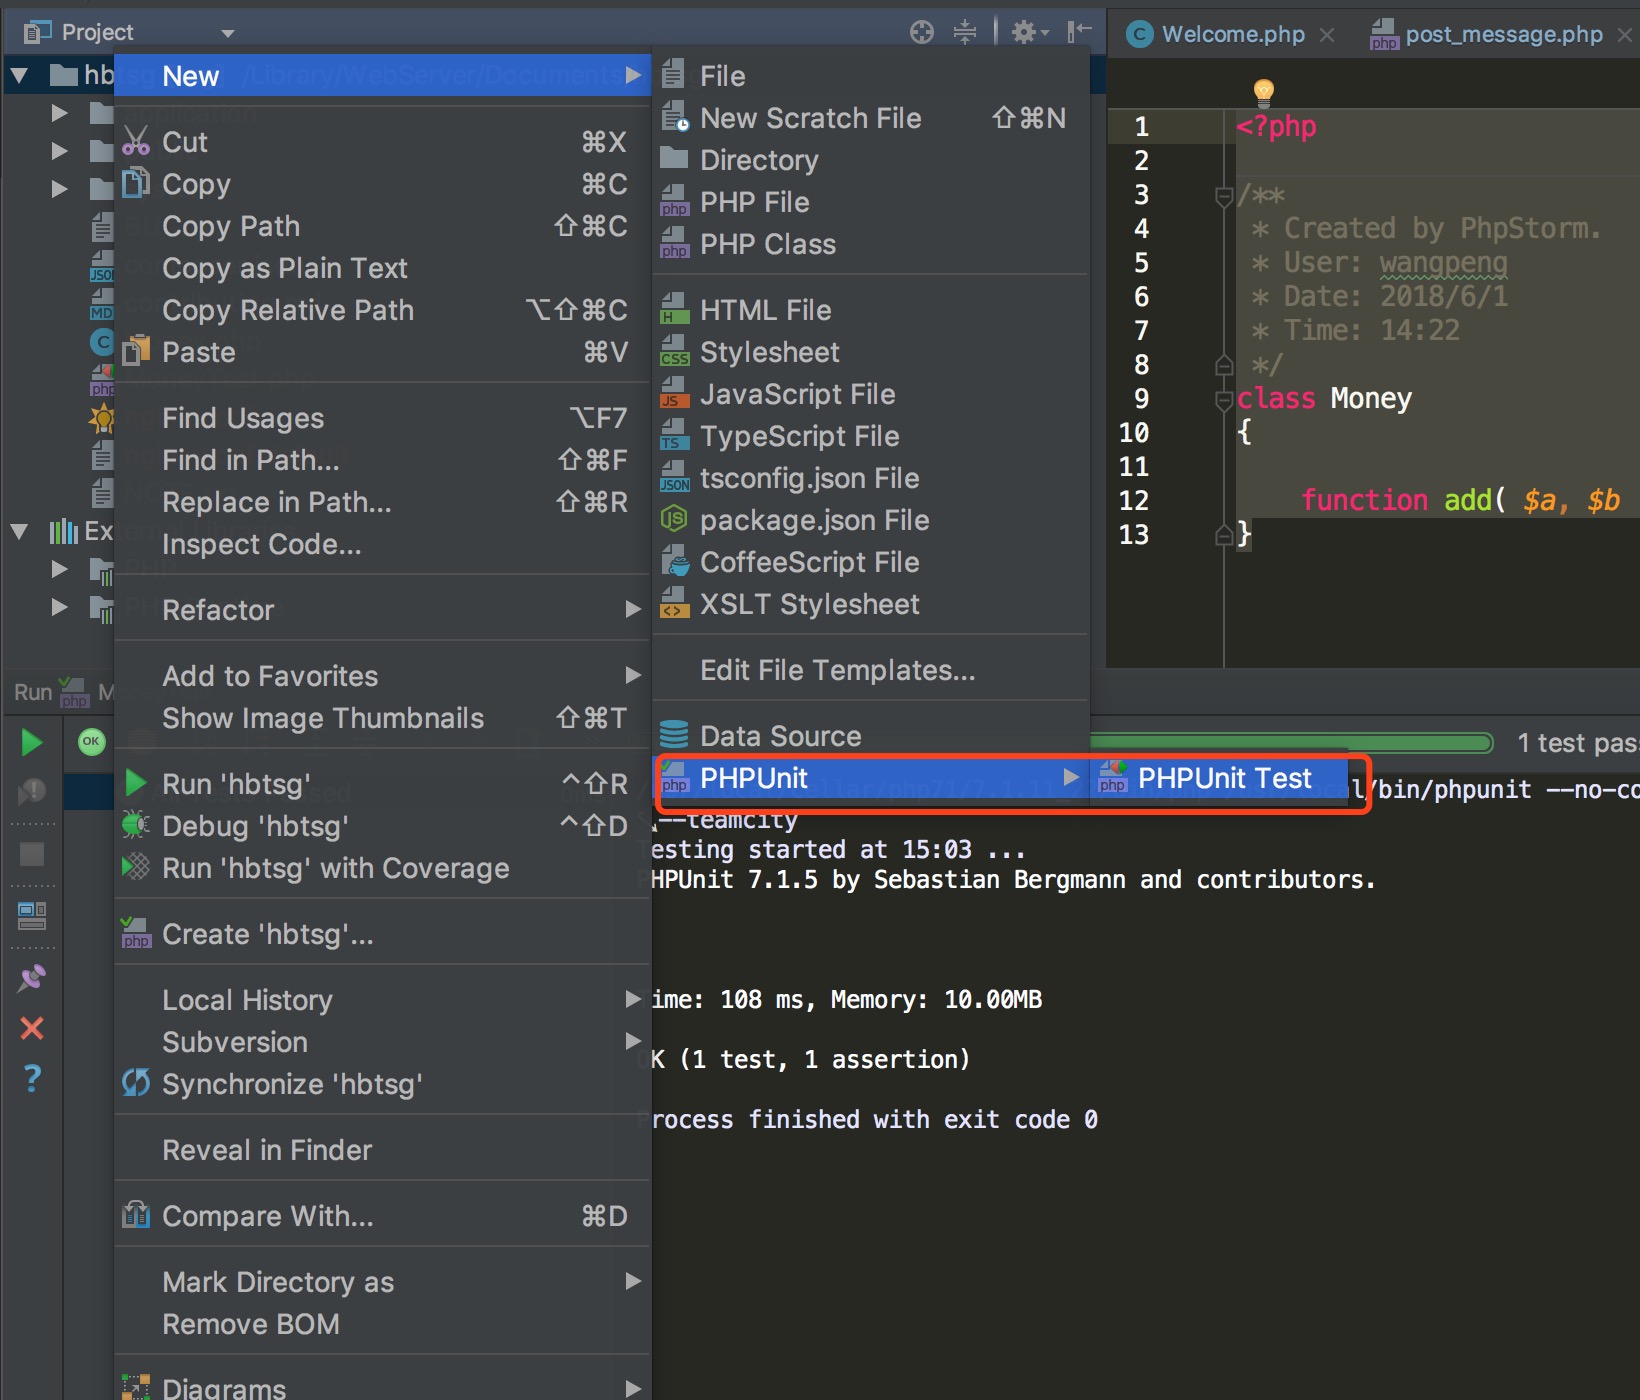Open the Subversion submenu
The image size is (1640, 1400).
(x=382, y=1042)
